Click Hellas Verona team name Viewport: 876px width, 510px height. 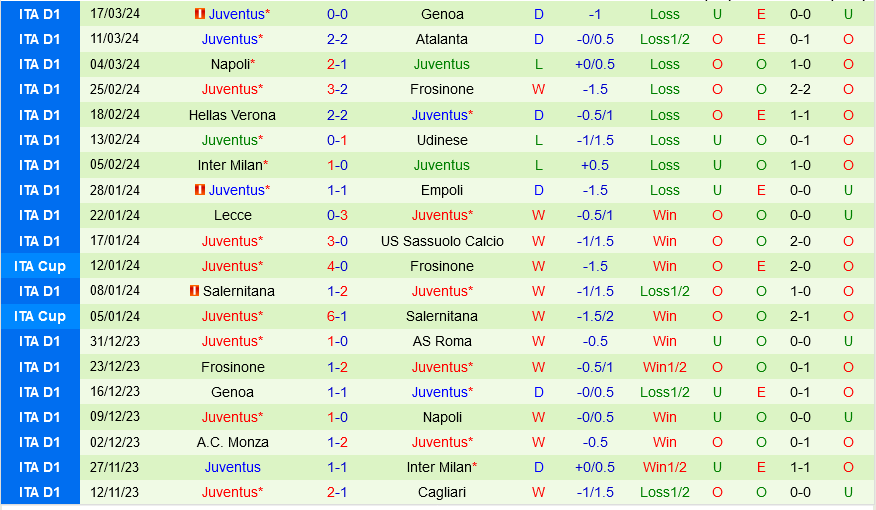point(232,115)
